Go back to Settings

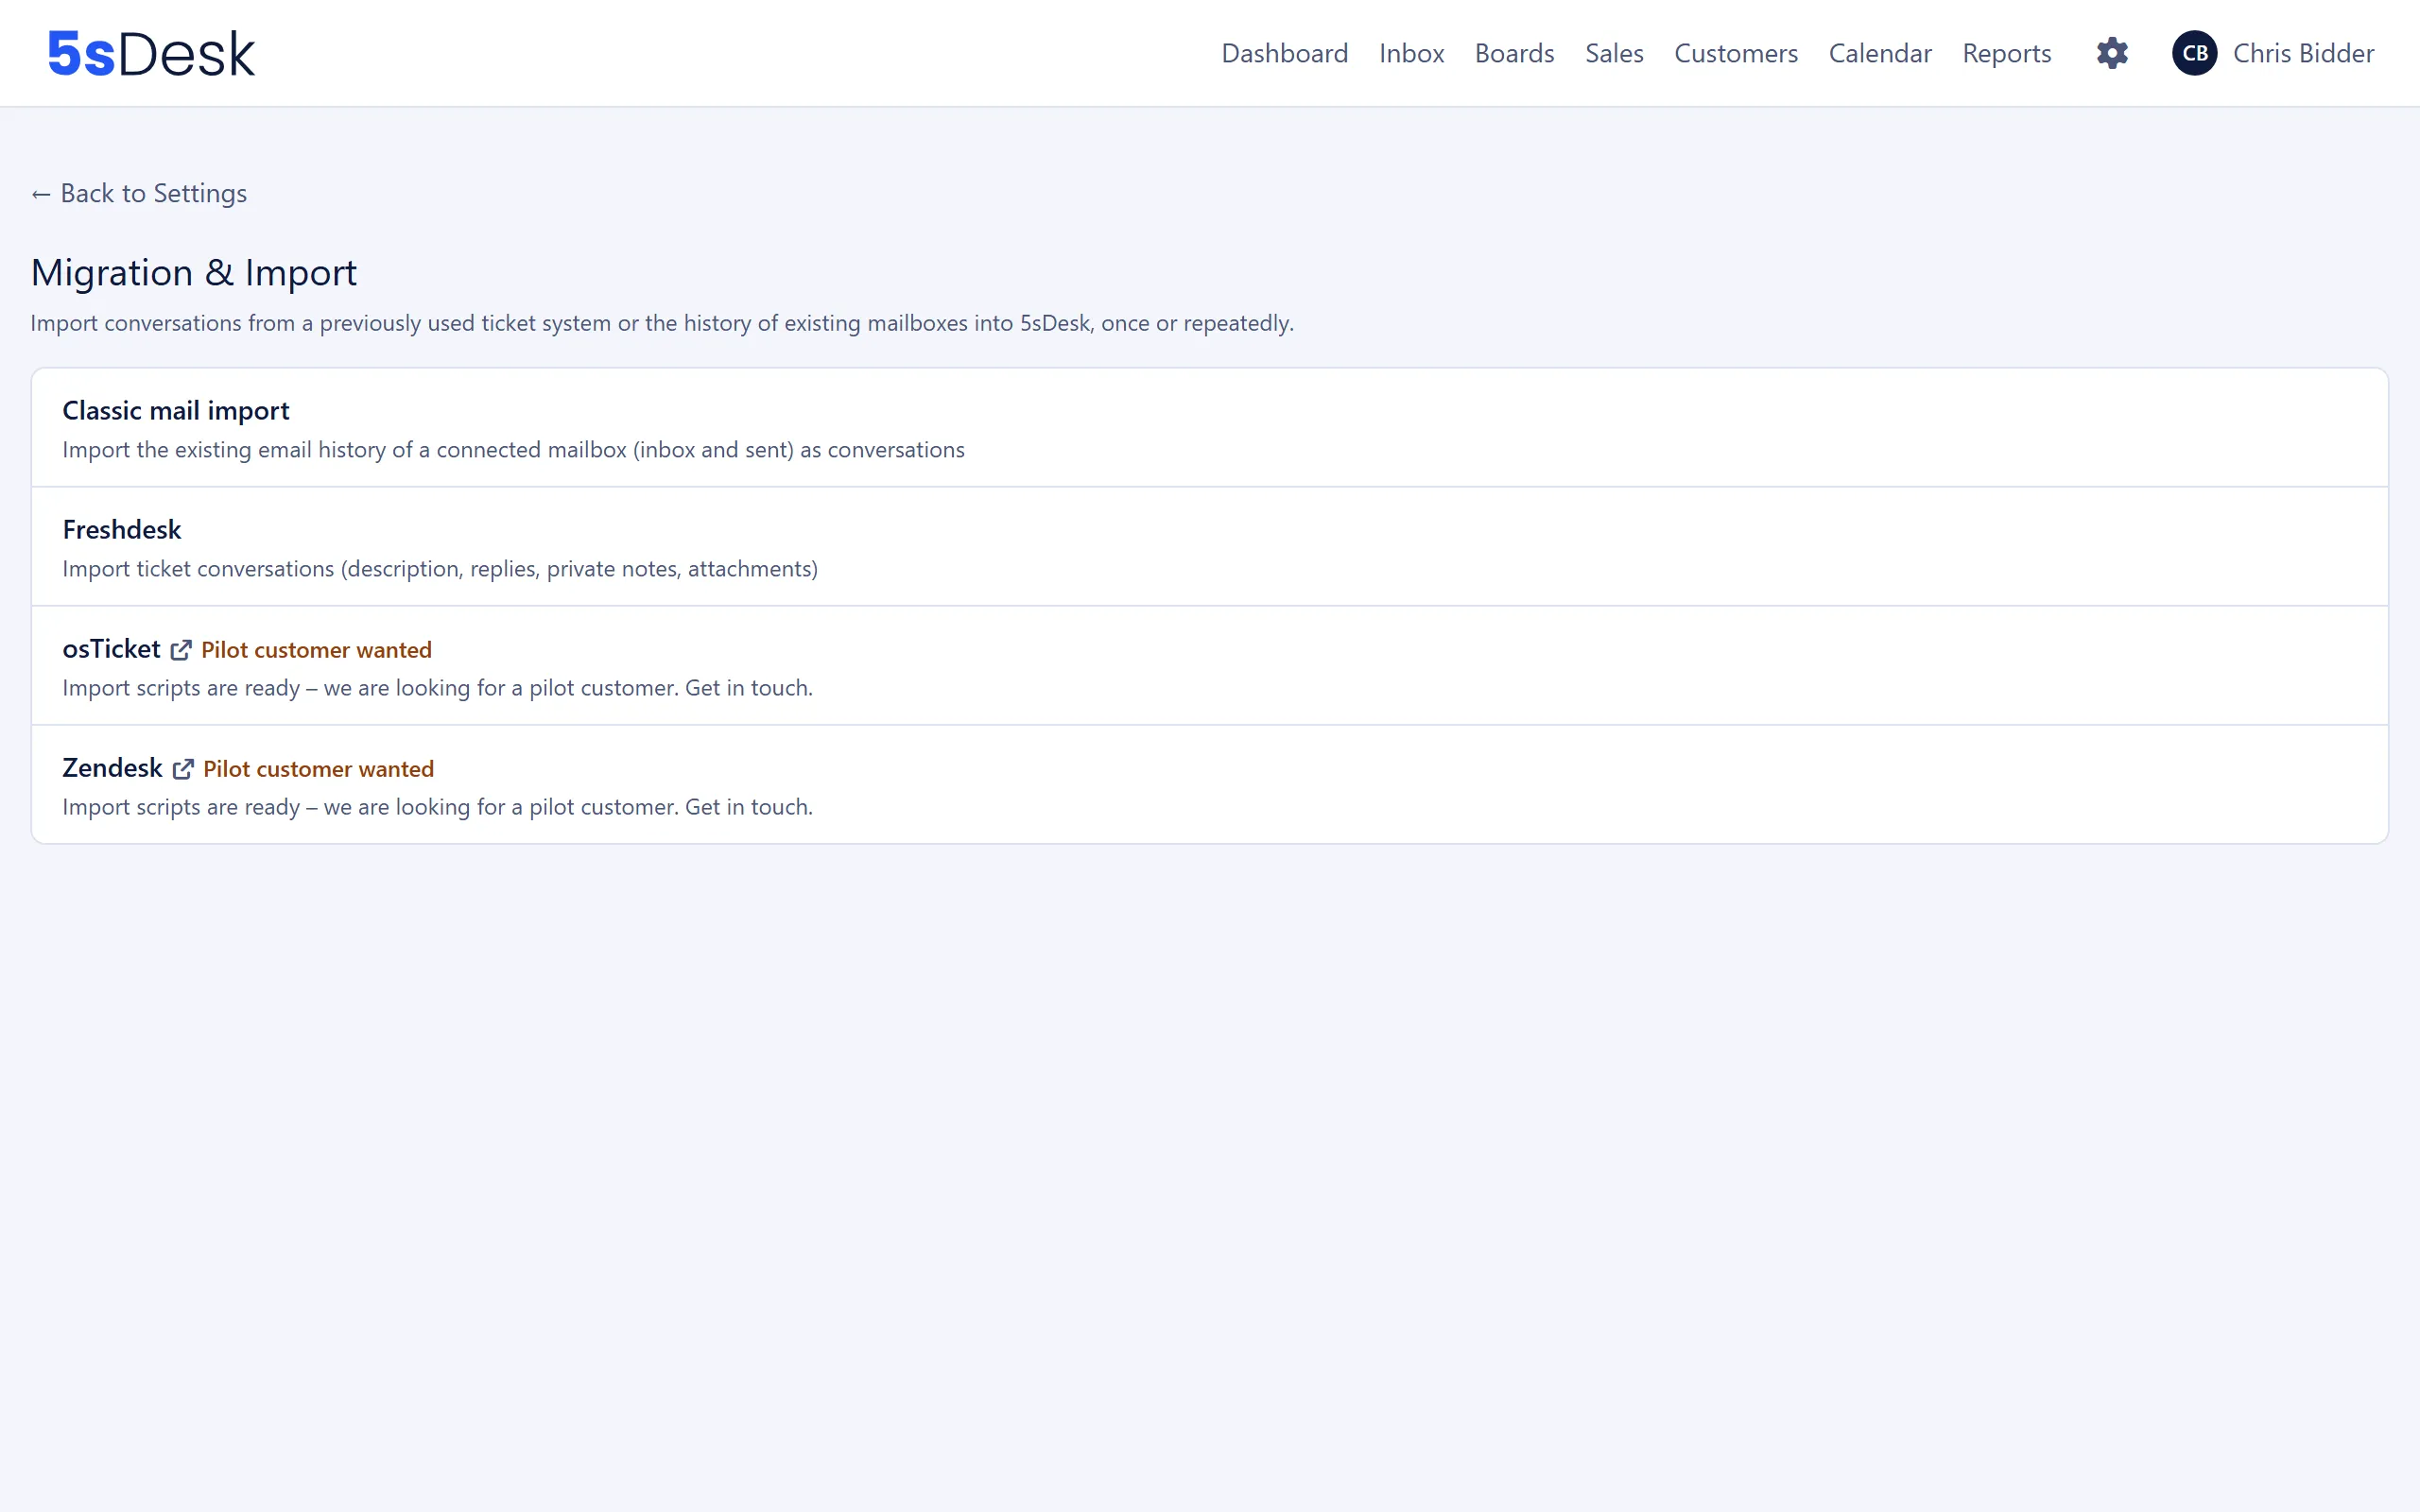point(139,193)
